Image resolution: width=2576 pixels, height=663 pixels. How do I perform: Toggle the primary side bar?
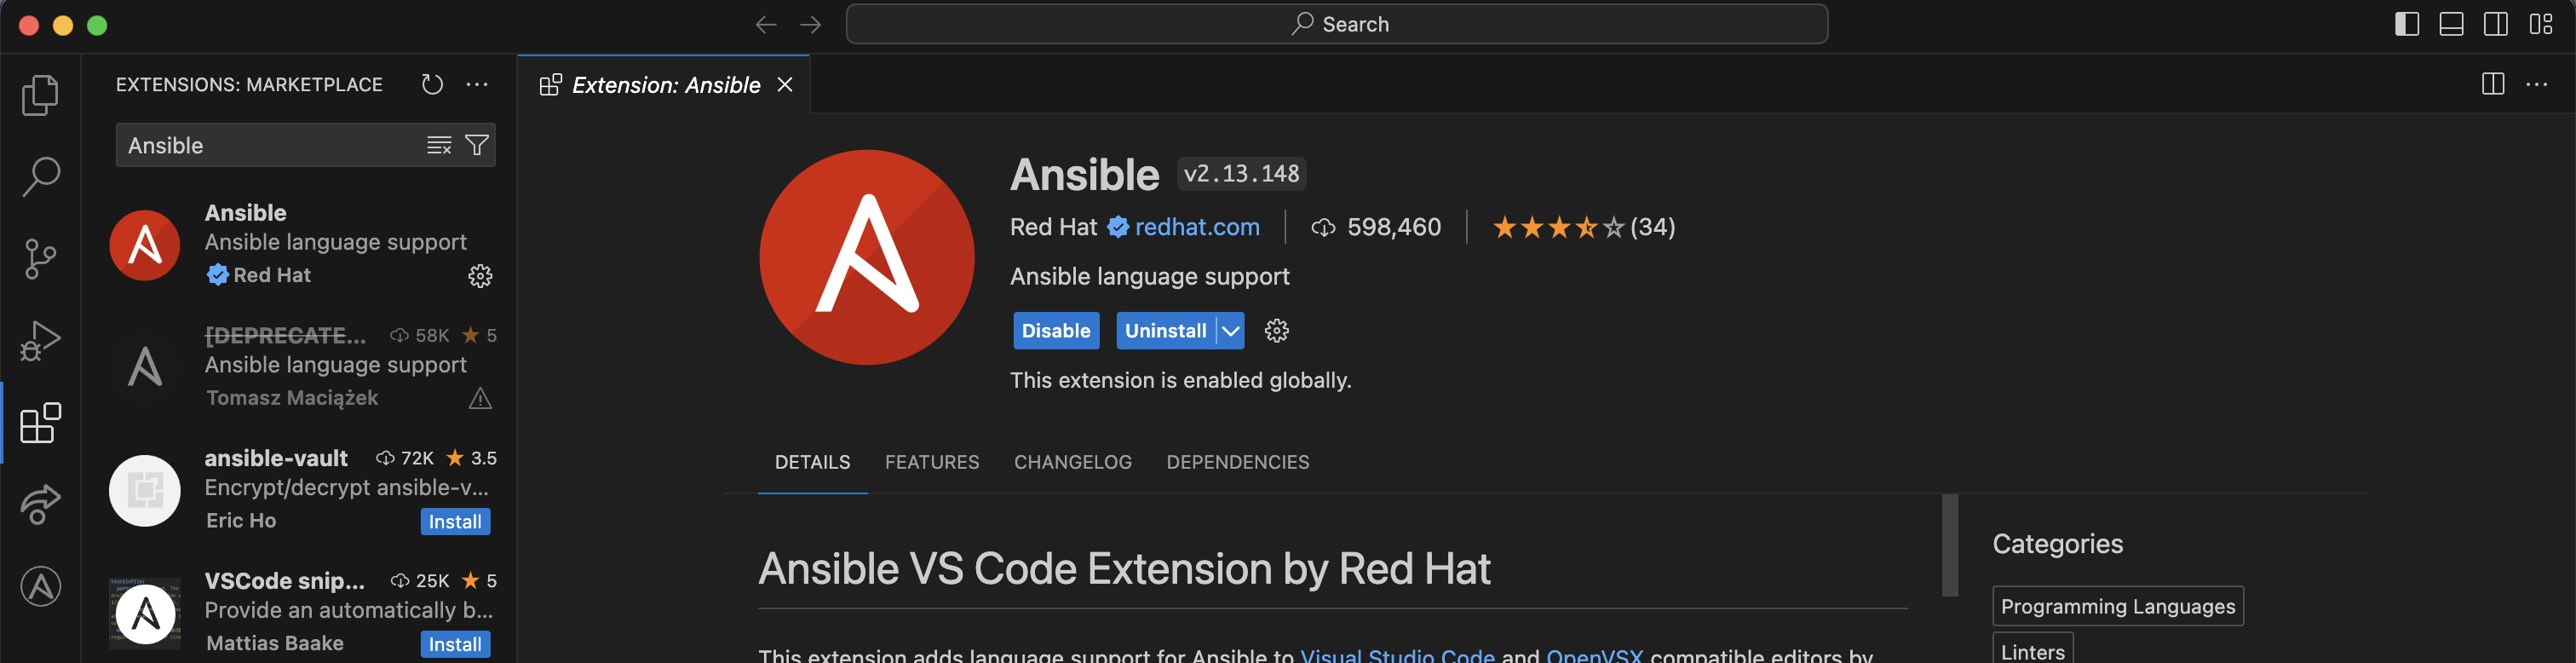(2407, 24)
